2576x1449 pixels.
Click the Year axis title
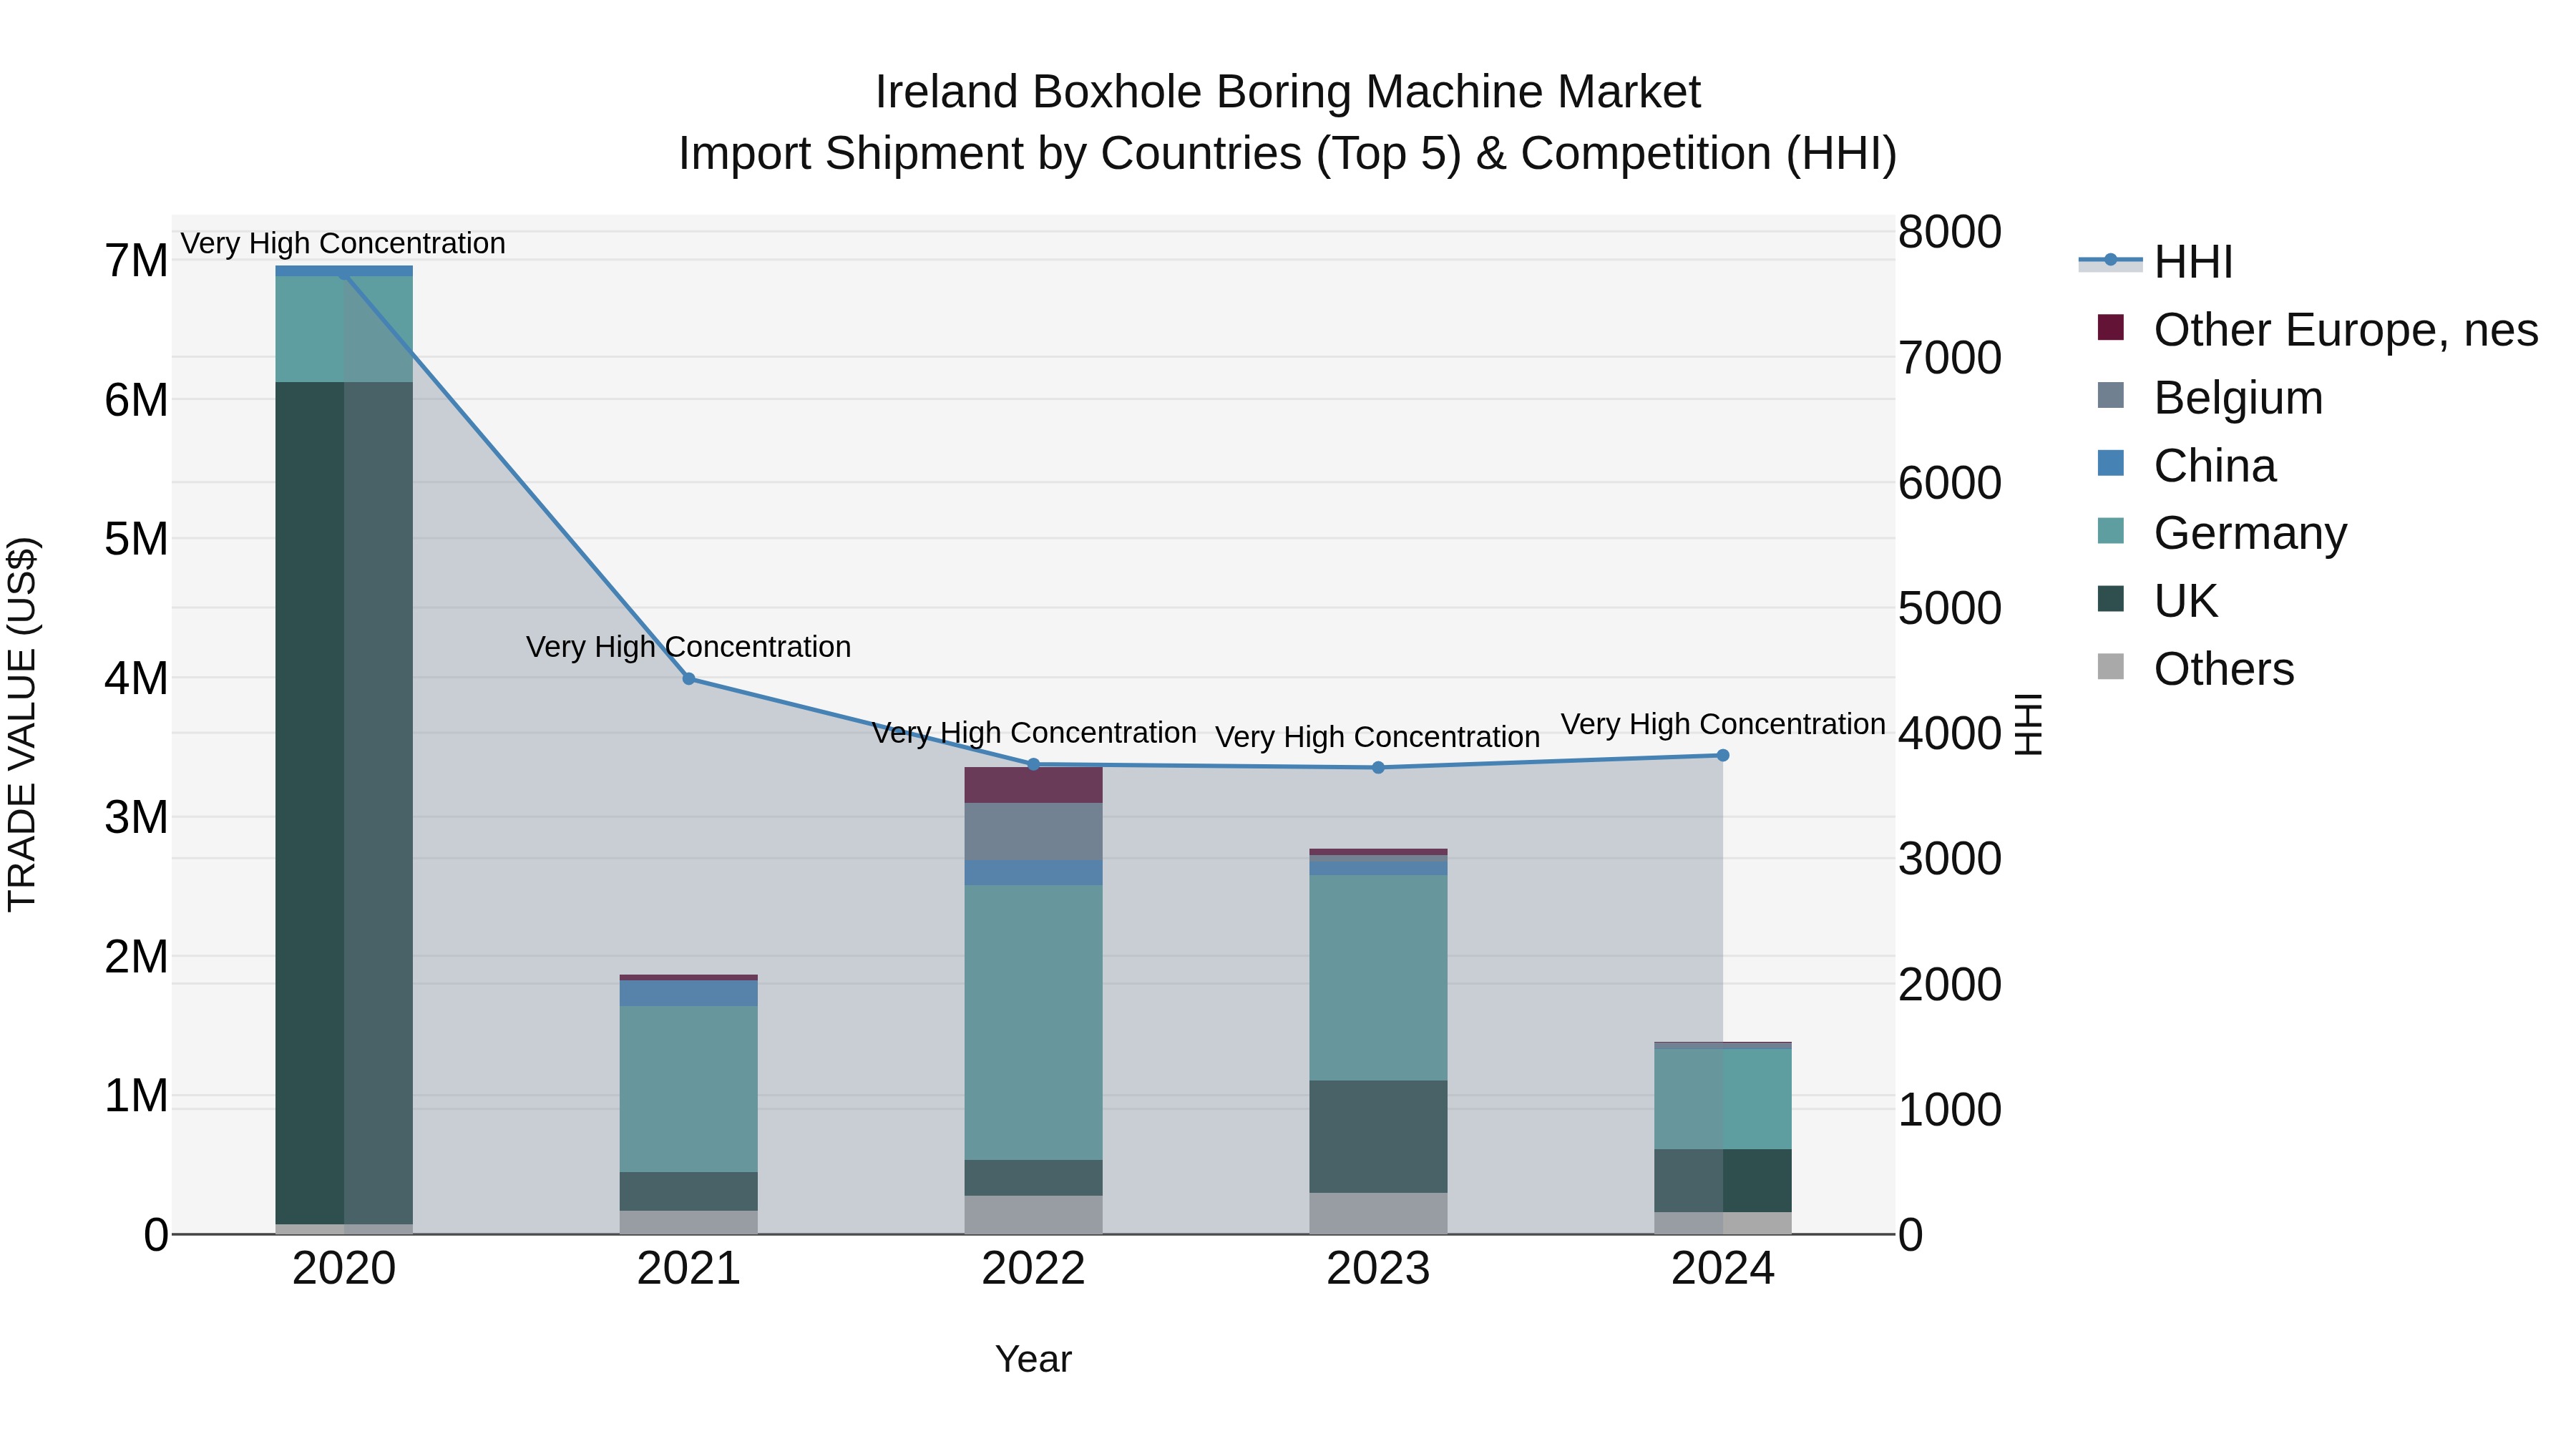1033,1360
